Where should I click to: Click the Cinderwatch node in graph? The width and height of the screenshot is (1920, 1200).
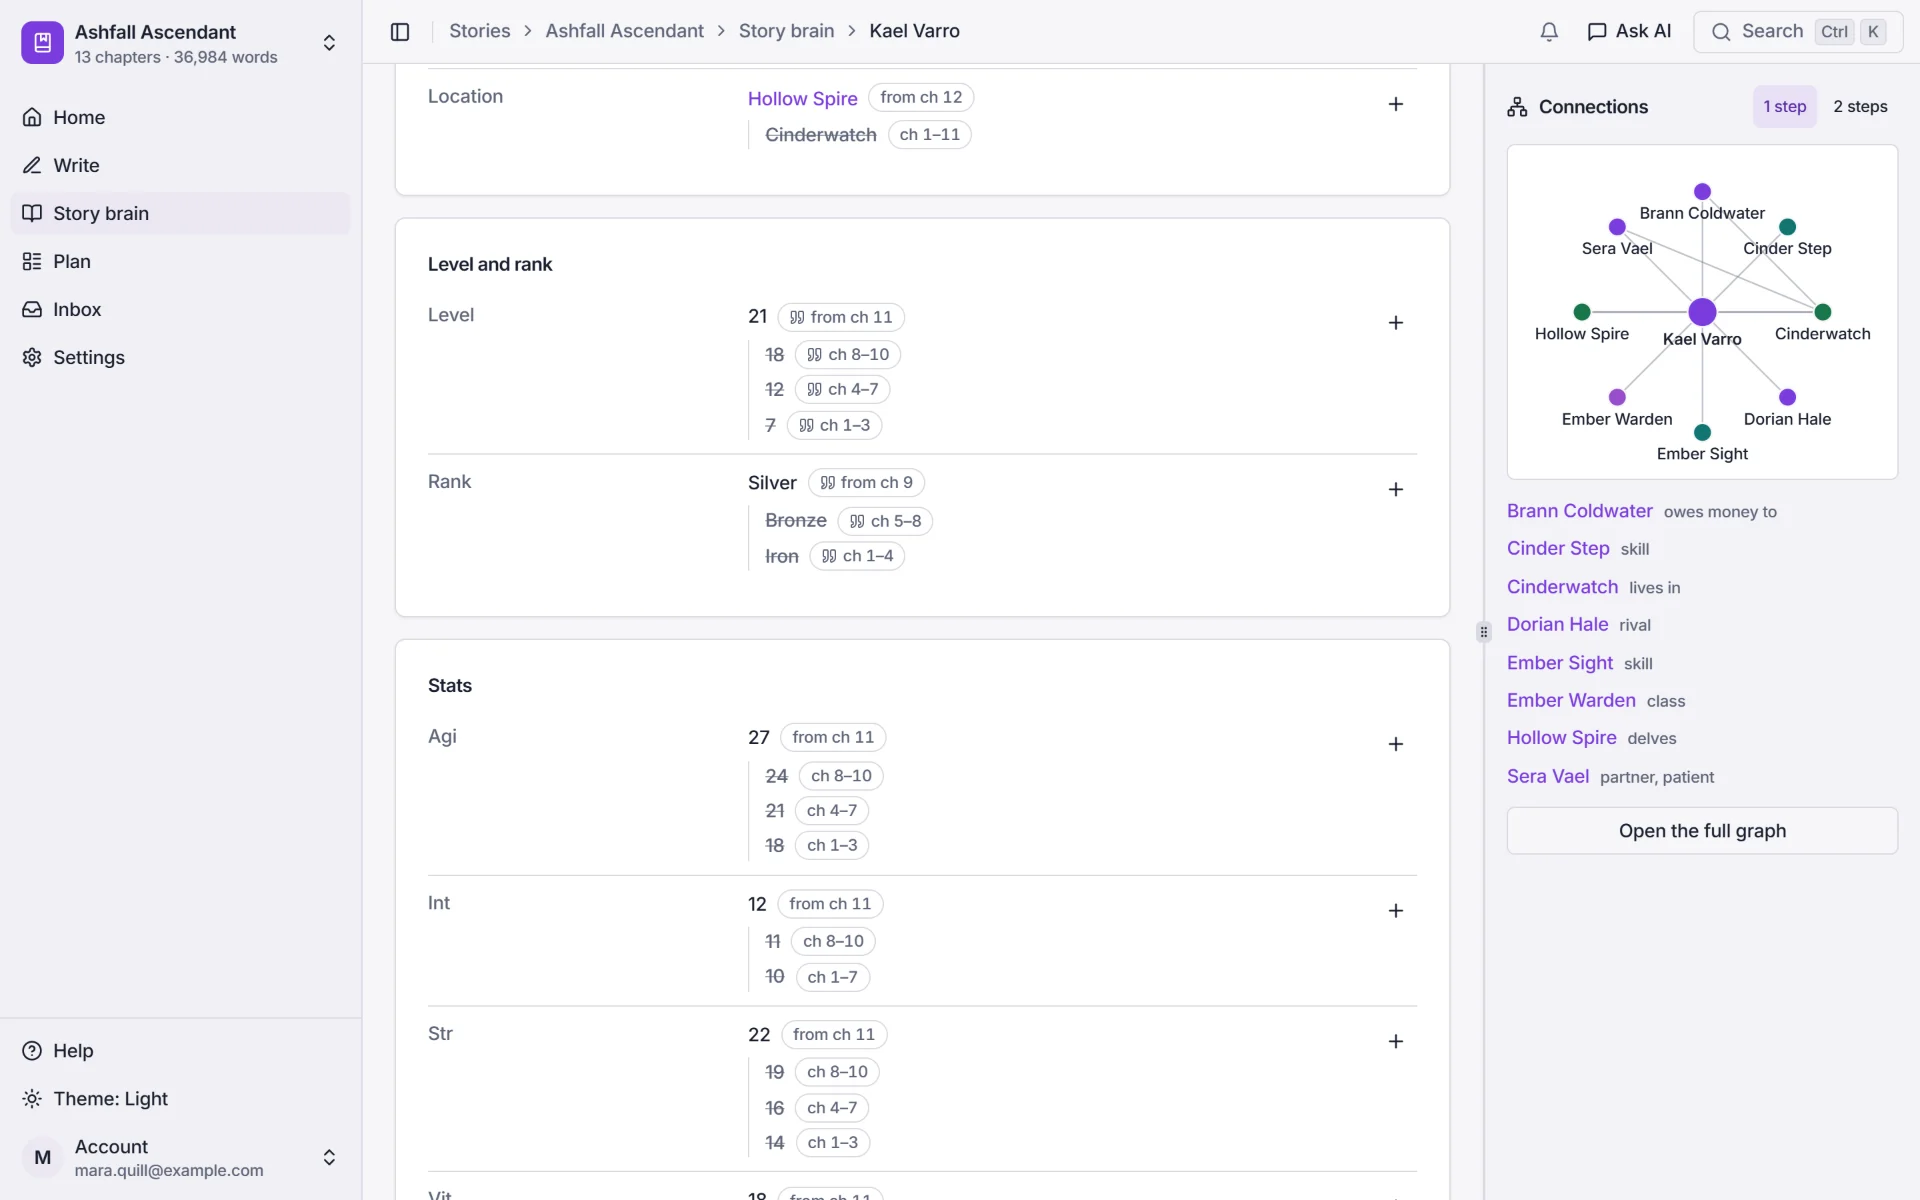coord(1823,312)
